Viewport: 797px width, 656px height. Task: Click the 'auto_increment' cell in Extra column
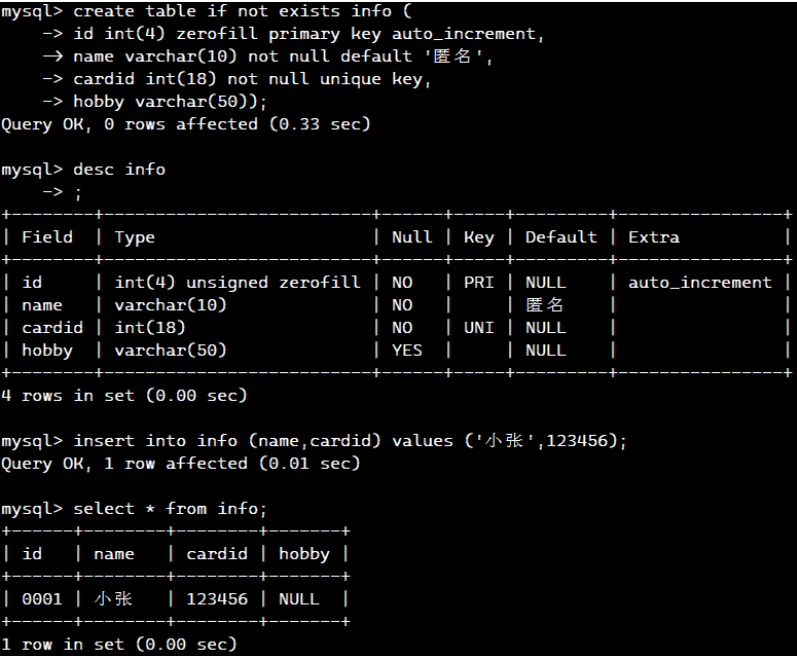[x=700, y=283]
